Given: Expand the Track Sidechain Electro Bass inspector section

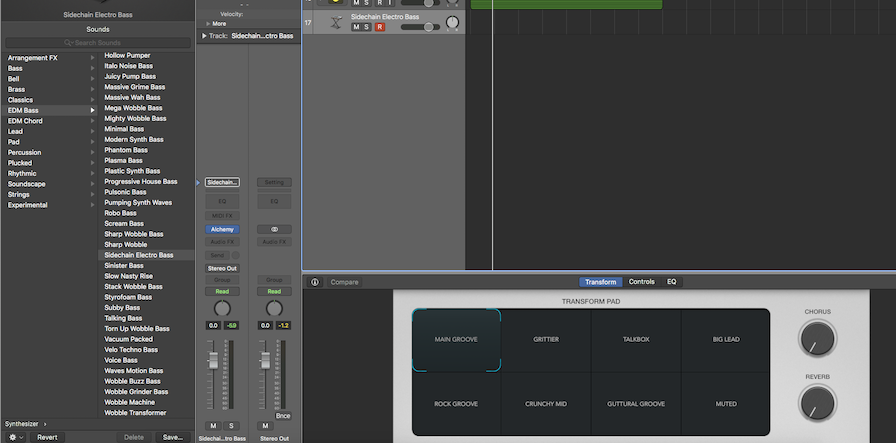Looking at the screenshot, I should click(205, 36).
